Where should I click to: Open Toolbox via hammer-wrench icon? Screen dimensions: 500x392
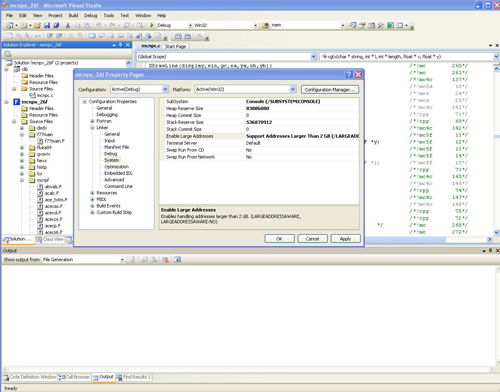381,25
